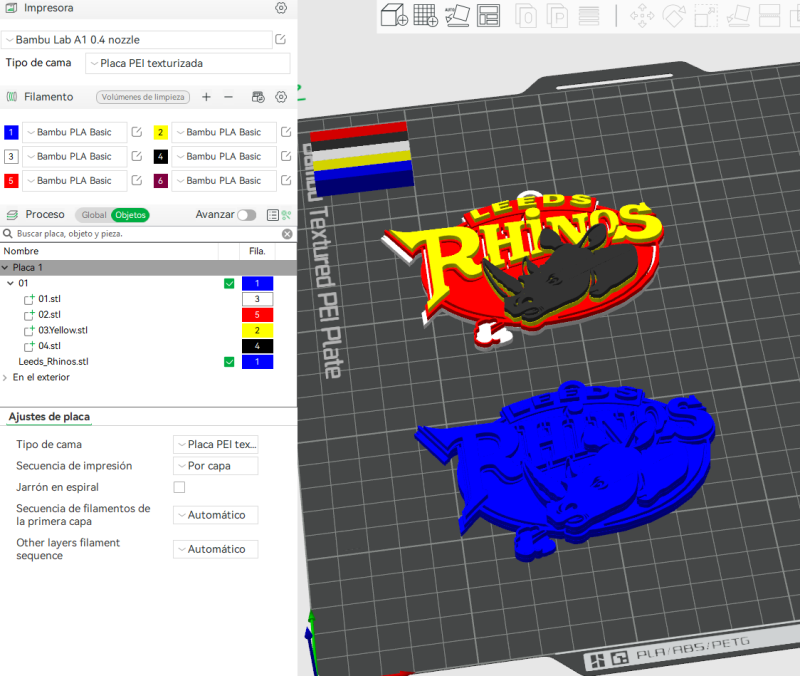
Task: Open Other layers filament sequence dropdown
Action: (215, 549)
